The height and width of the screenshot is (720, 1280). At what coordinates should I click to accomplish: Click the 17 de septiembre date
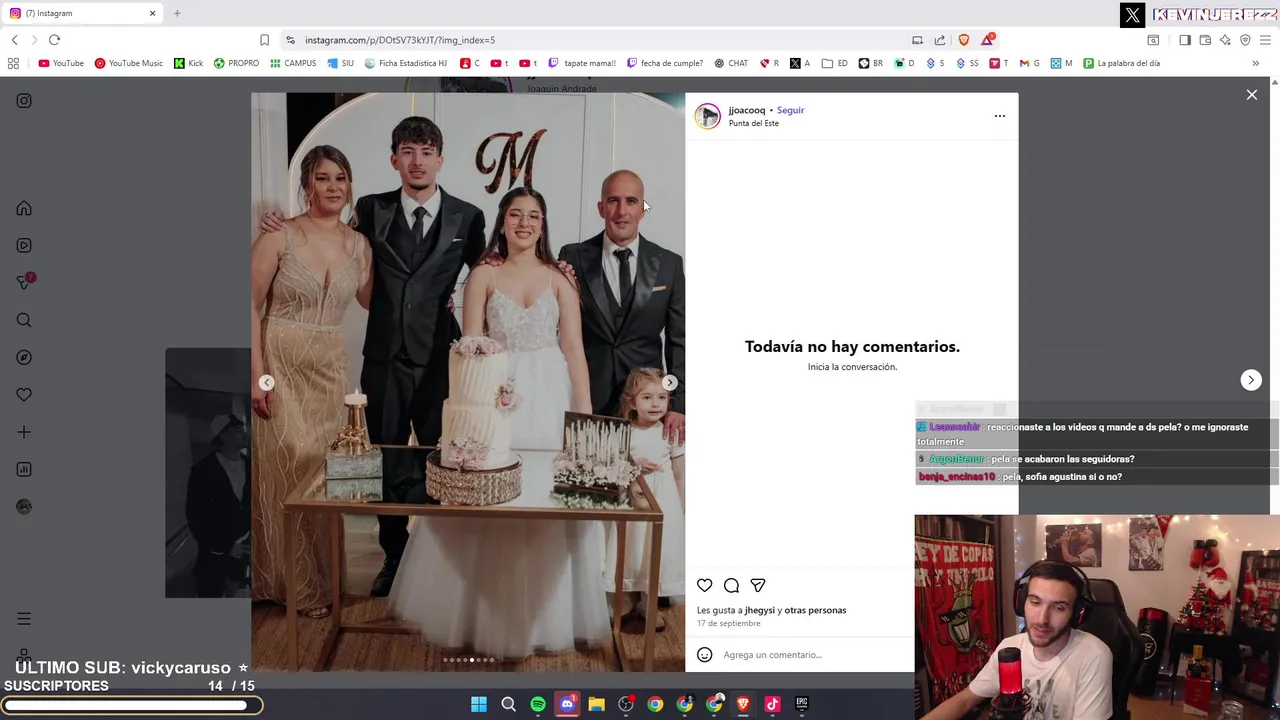point(728,623)
